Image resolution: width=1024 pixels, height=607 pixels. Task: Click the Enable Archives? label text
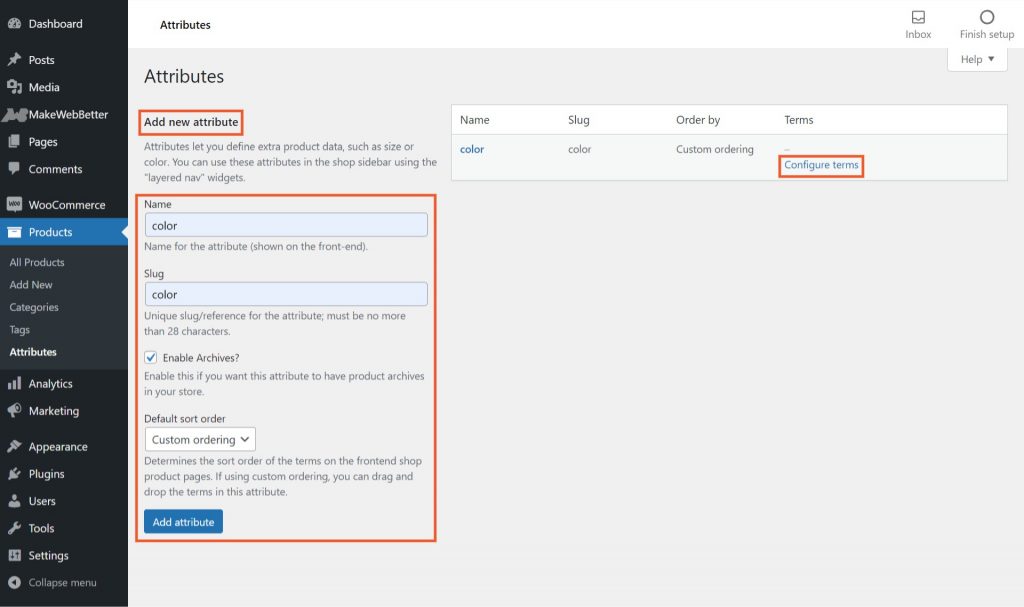(x=201, y=357)
